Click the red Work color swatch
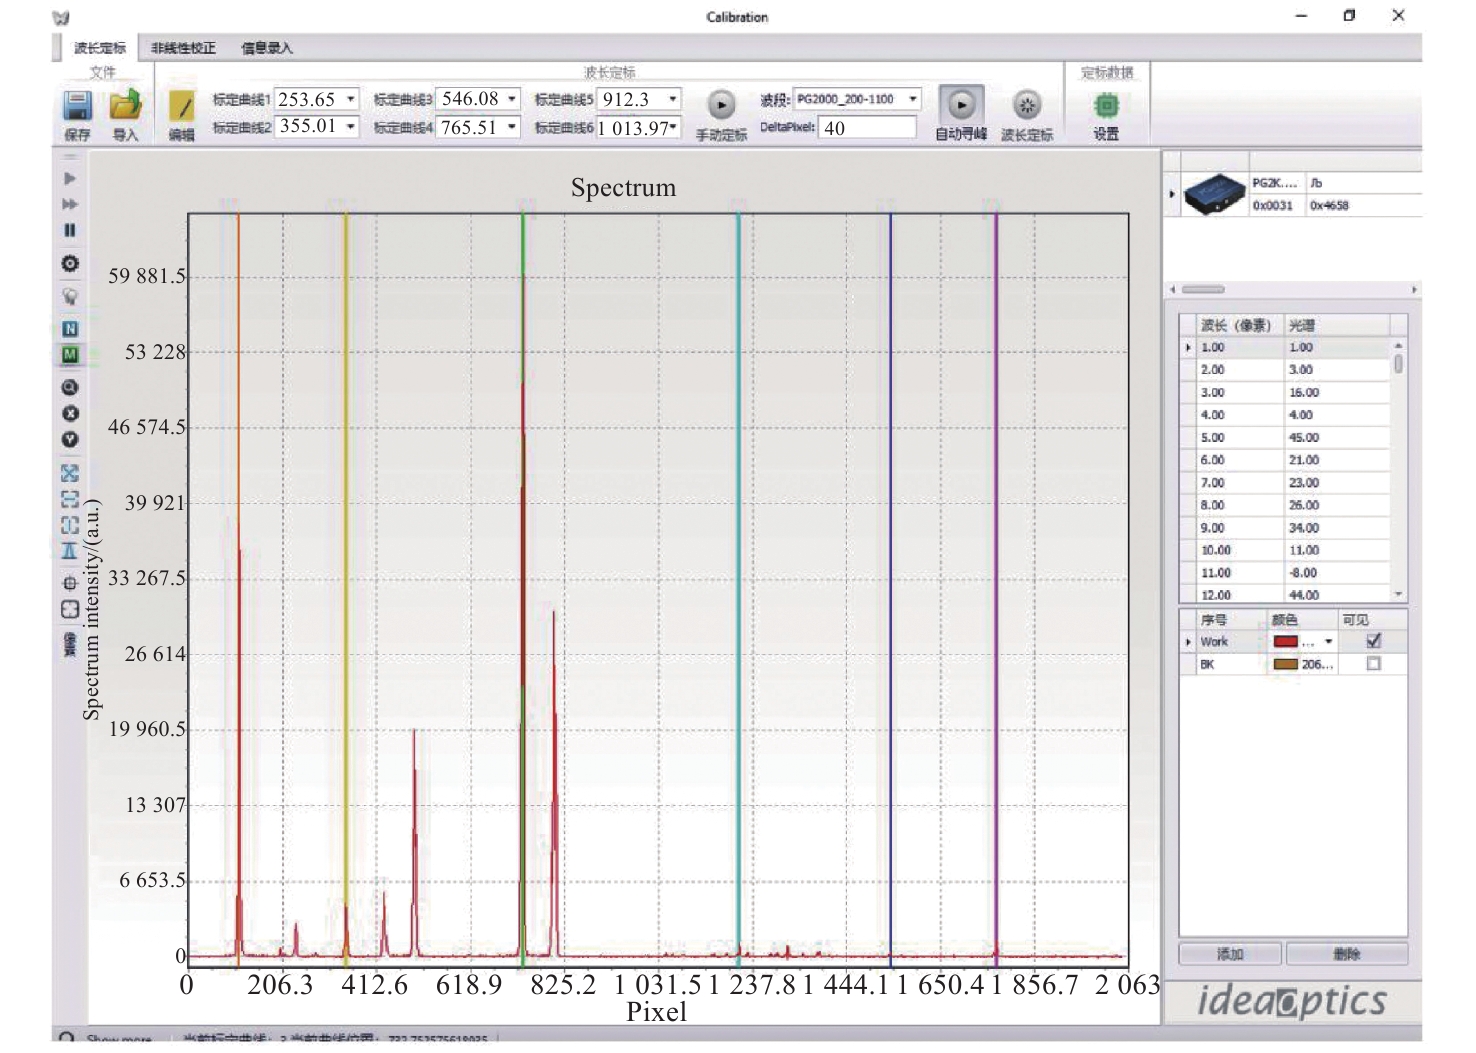1476x1053 pixels. 1286,642
